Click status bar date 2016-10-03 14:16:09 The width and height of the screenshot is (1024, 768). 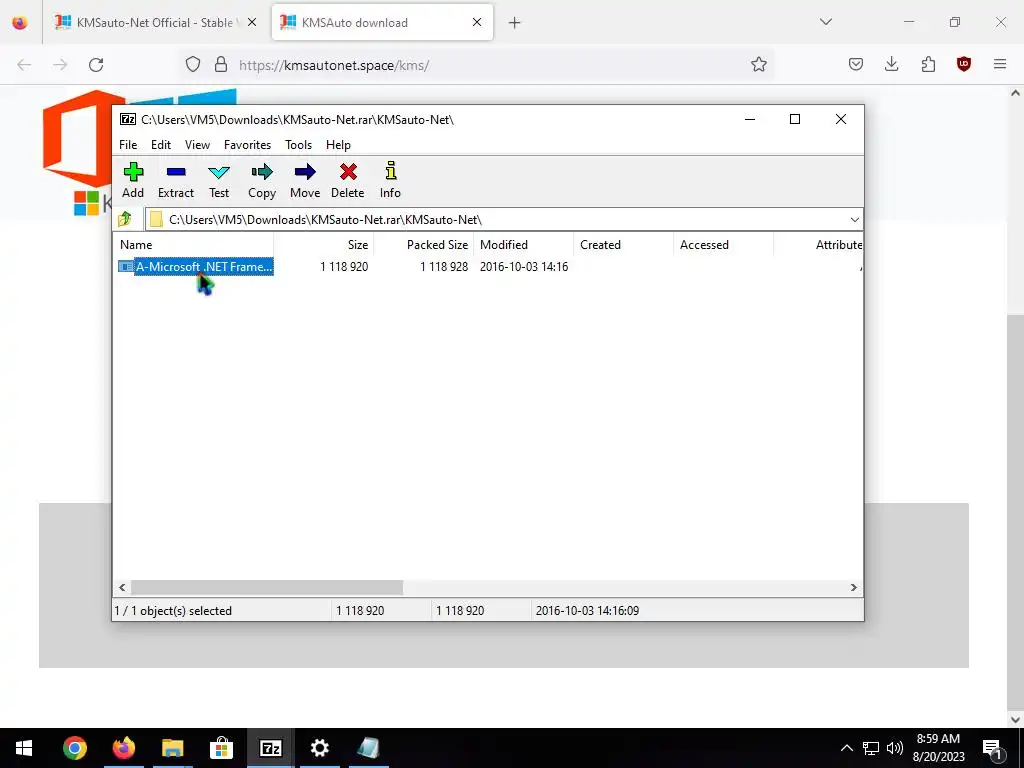click(x=587, y=611)
